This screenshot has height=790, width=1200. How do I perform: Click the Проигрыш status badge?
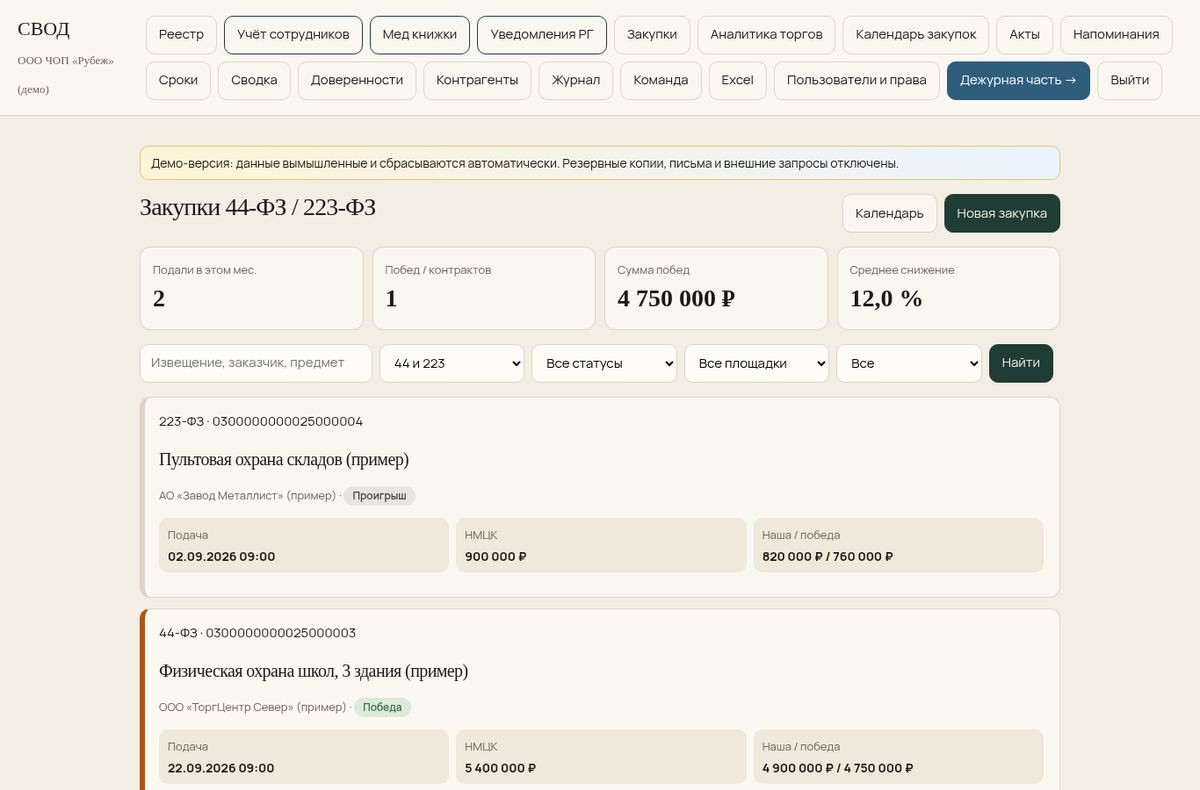pos(379,496)
